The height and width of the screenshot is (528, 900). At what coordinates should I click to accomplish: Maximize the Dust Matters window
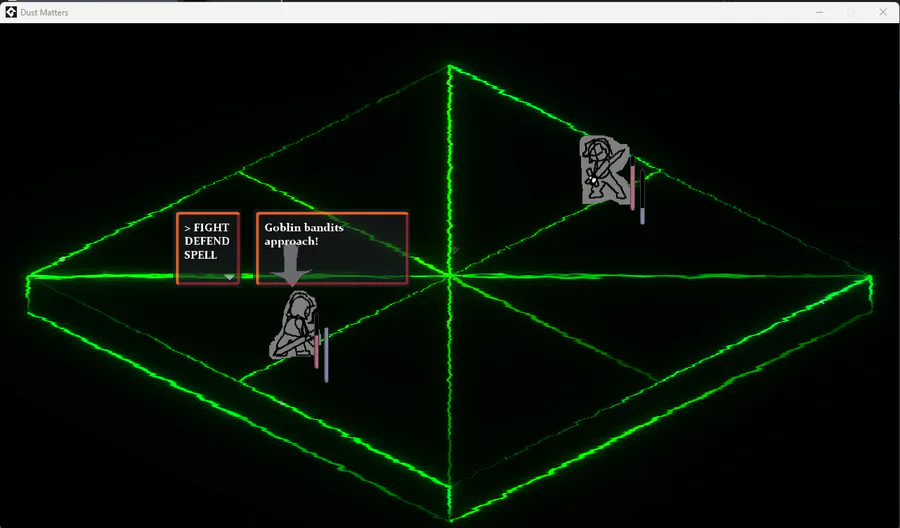pos(851,12)
